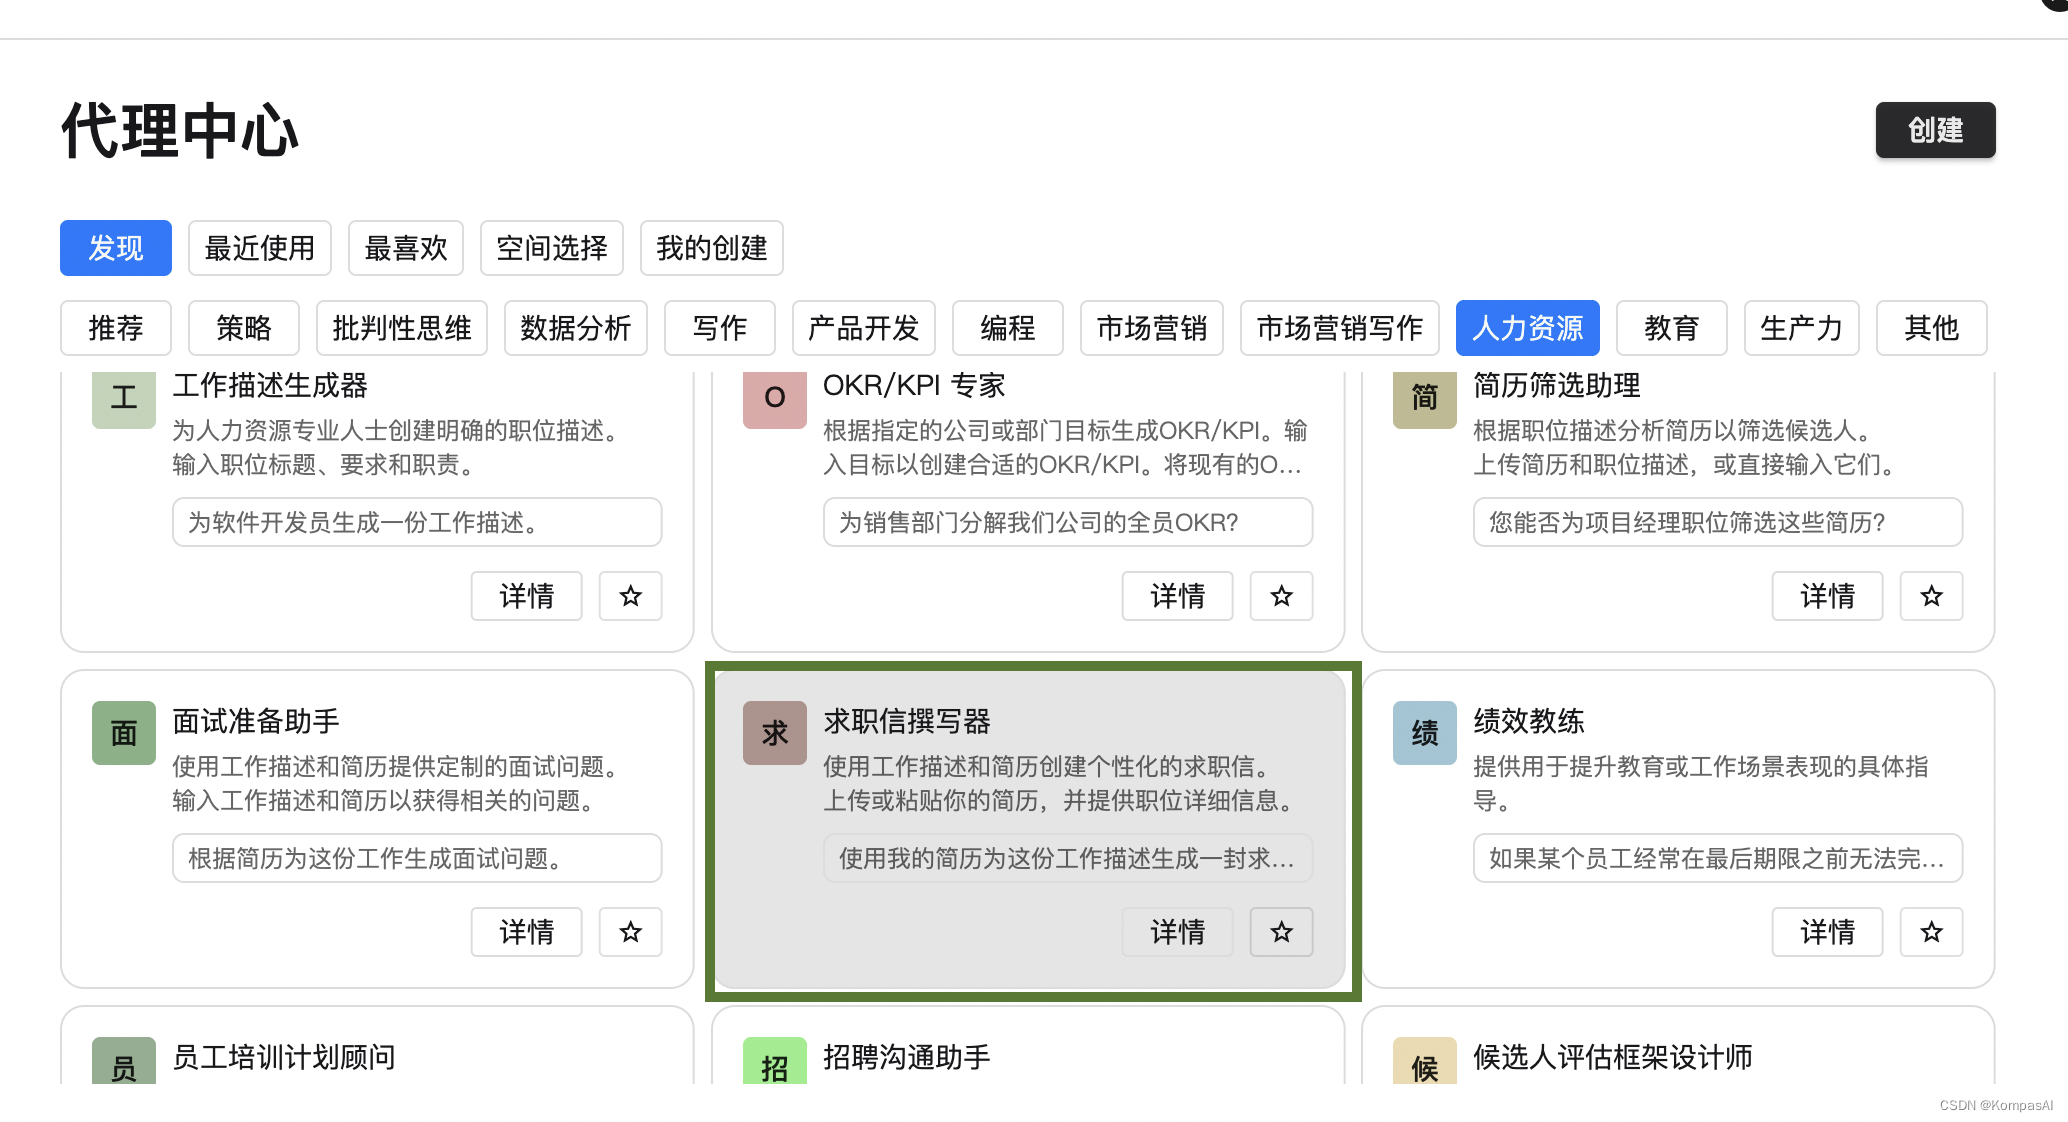
Task: Click the O avatar icon of OKR/KPI 专家
Action: point(774,398)
